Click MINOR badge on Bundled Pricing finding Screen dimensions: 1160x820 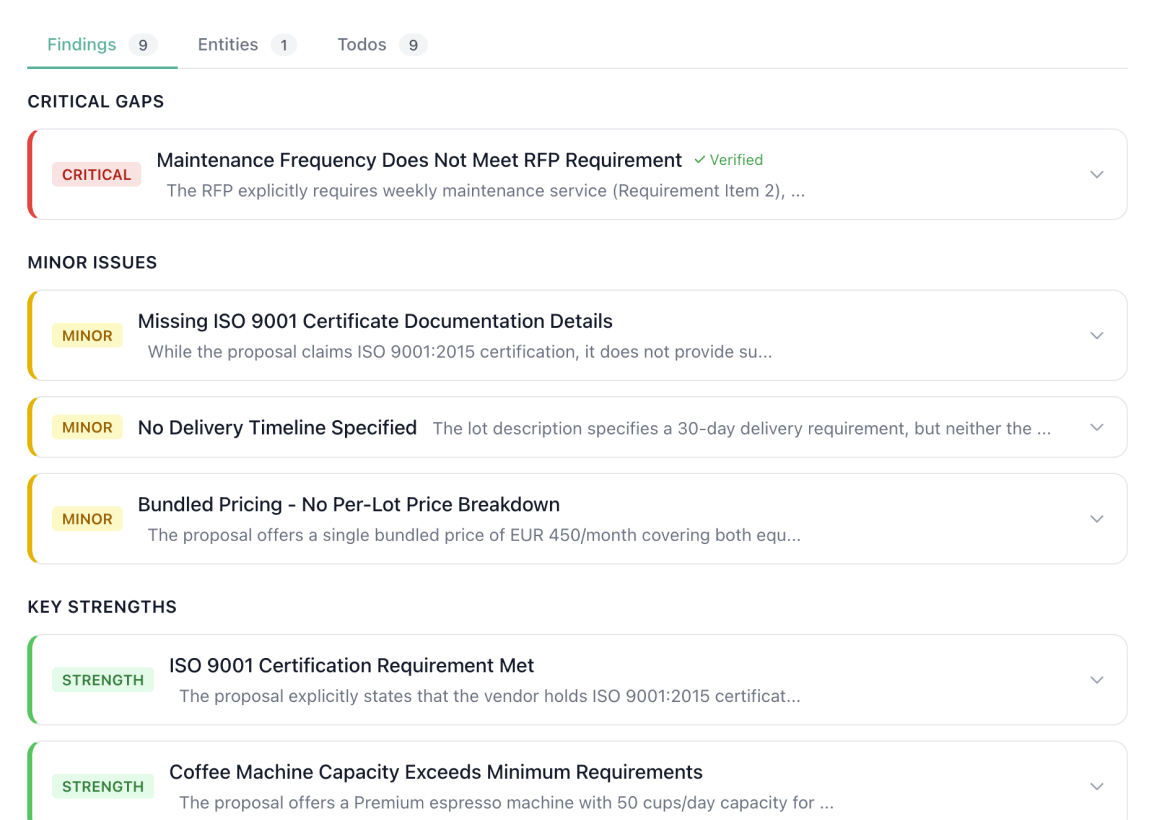click(x=87, y=519)
